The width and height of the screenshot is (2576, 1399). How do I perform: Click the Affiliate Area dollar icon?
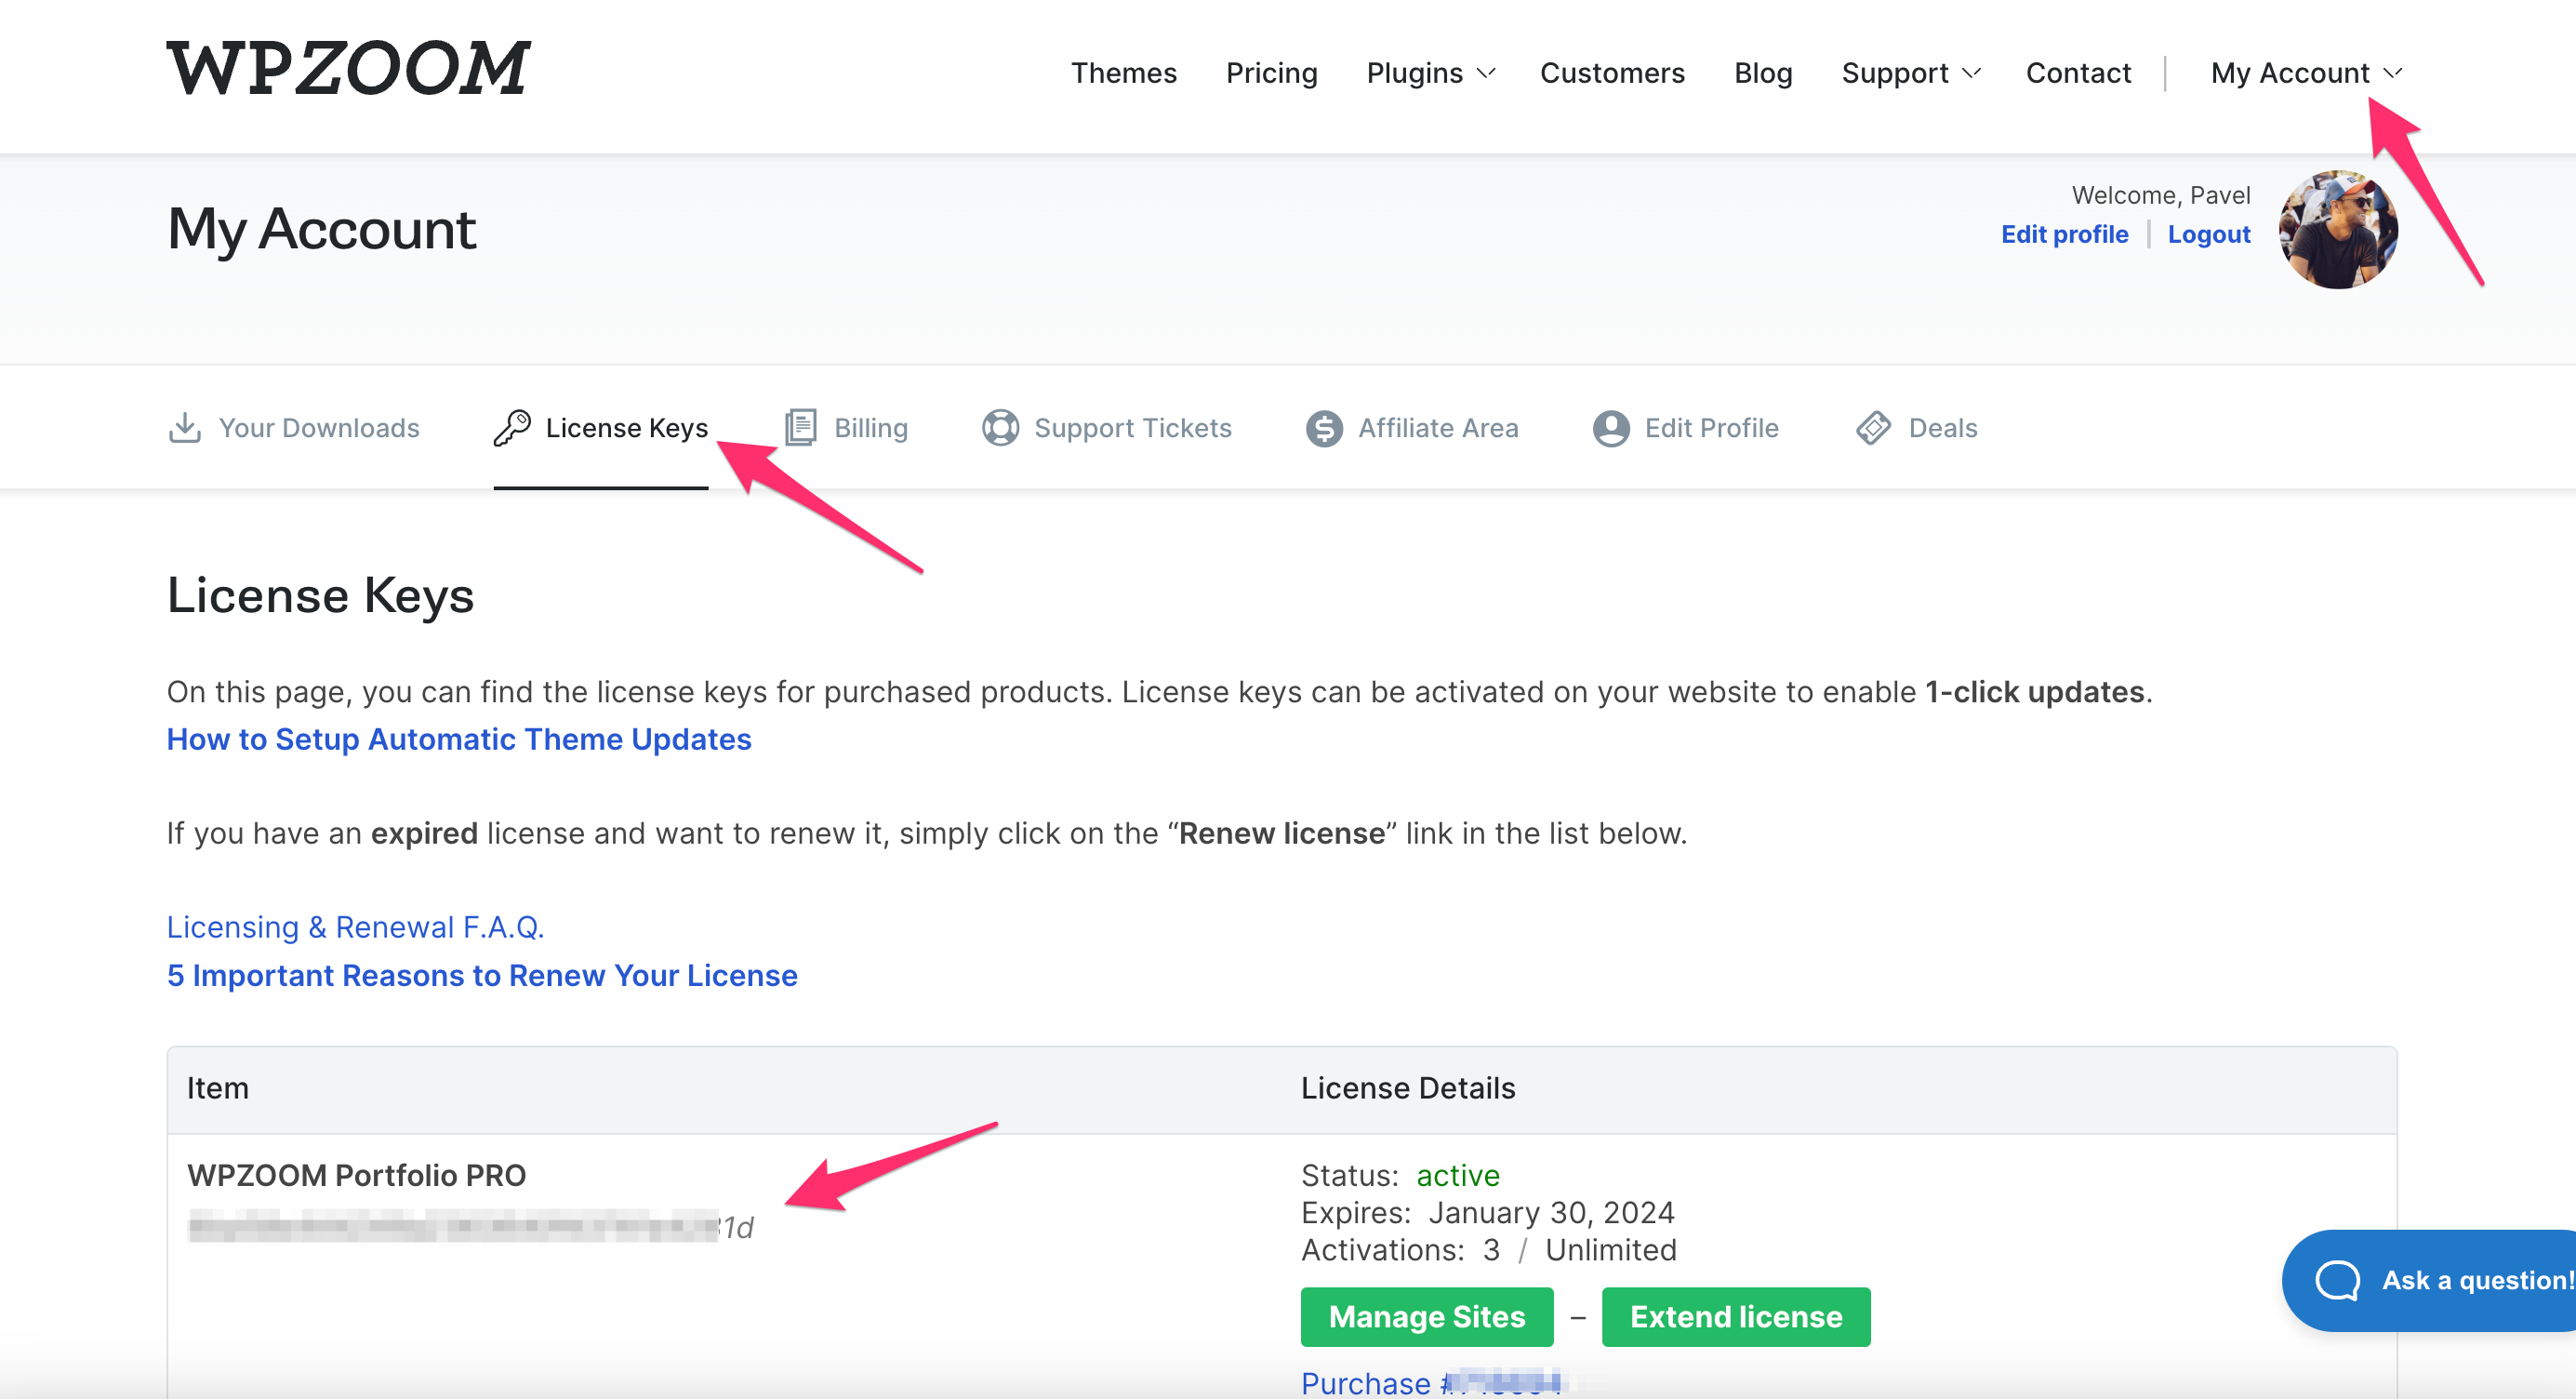1324,429
